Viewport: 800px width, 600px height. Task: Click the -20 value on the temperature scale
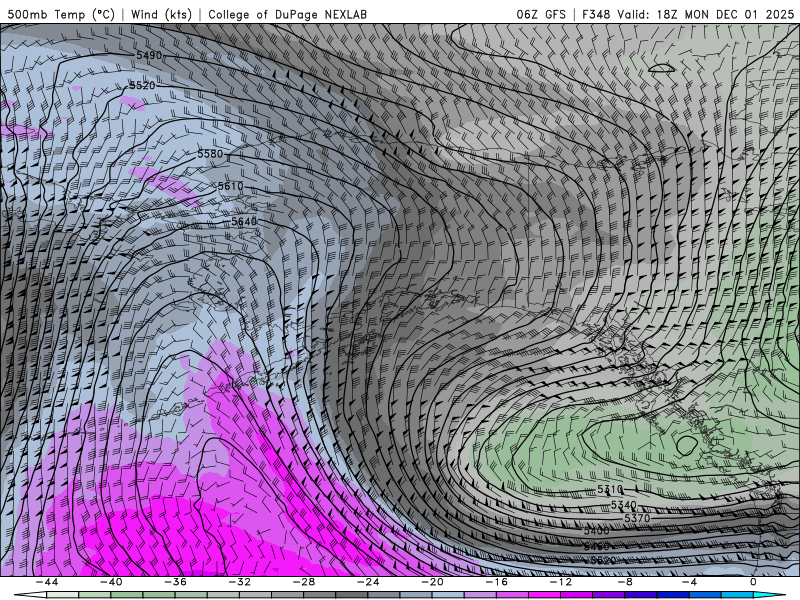pos(432,582)
